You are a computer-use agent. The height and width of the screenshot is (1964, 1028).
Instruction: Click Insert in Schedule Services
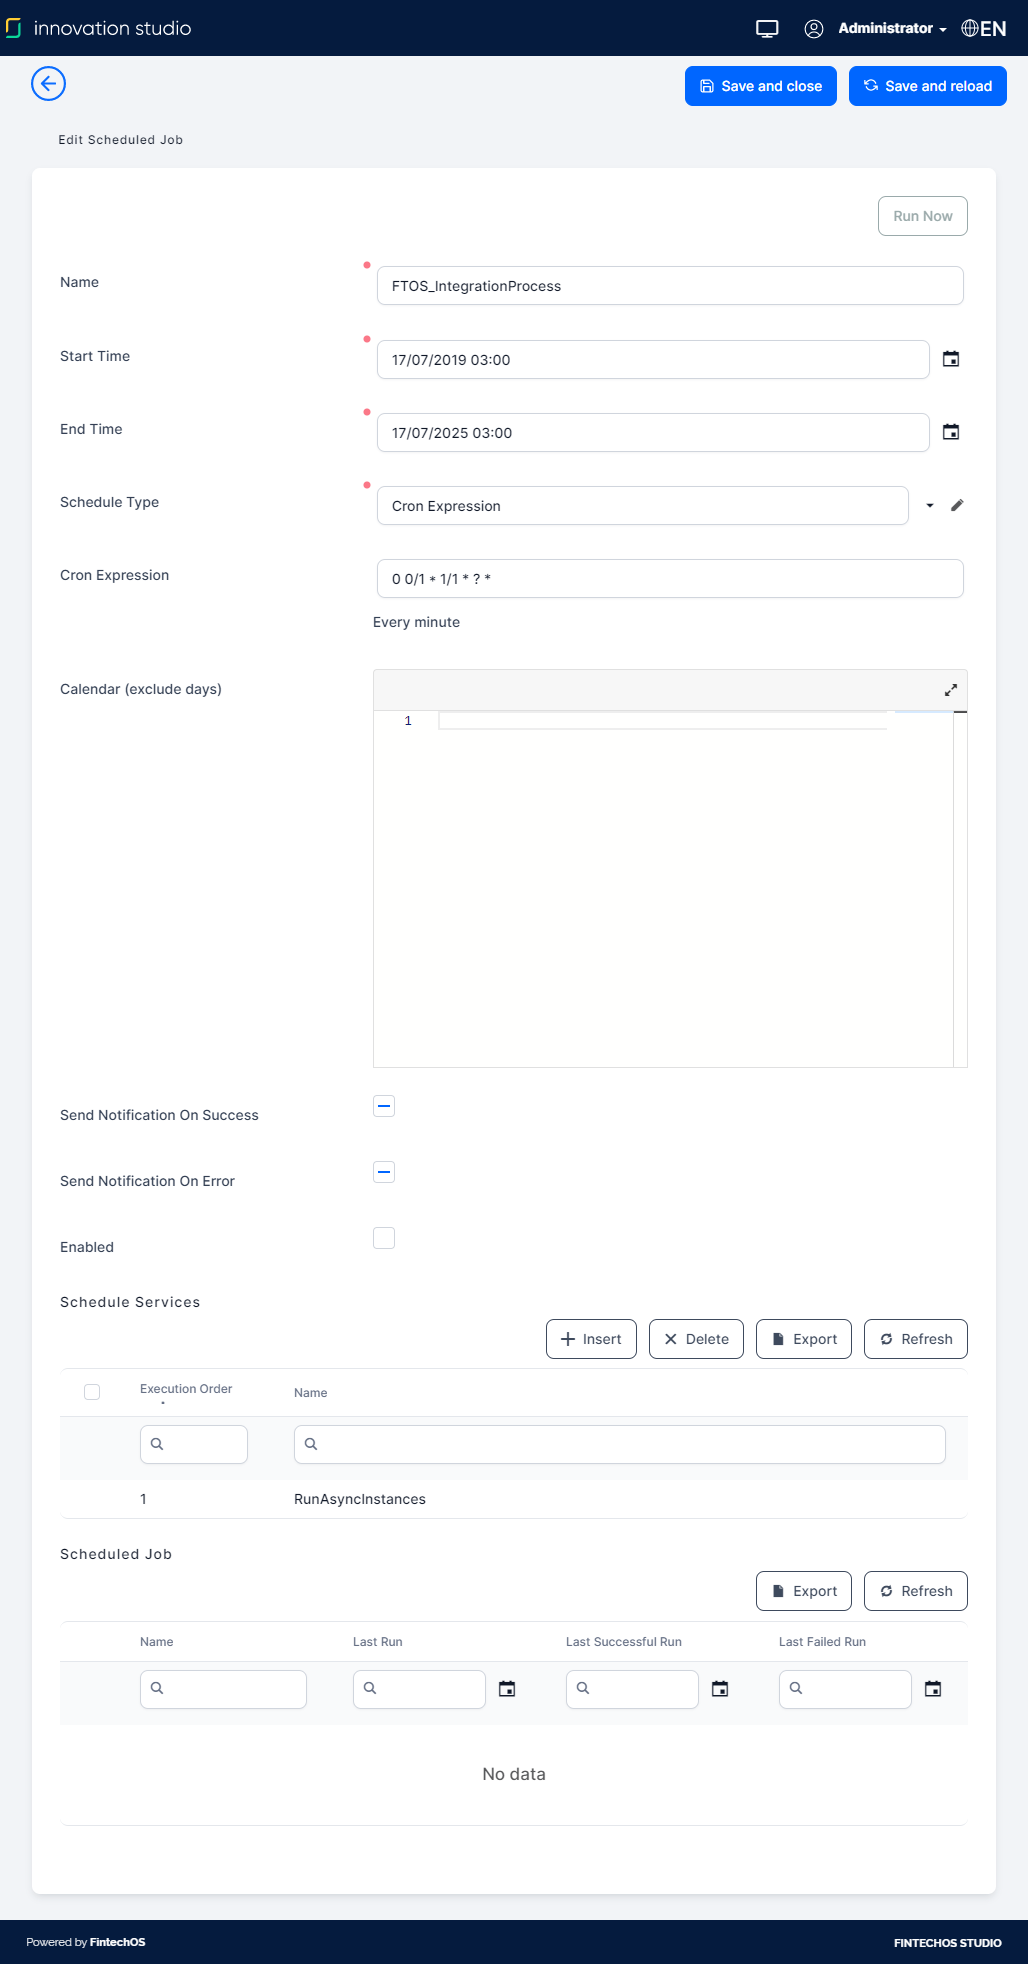coord(591,1339)
